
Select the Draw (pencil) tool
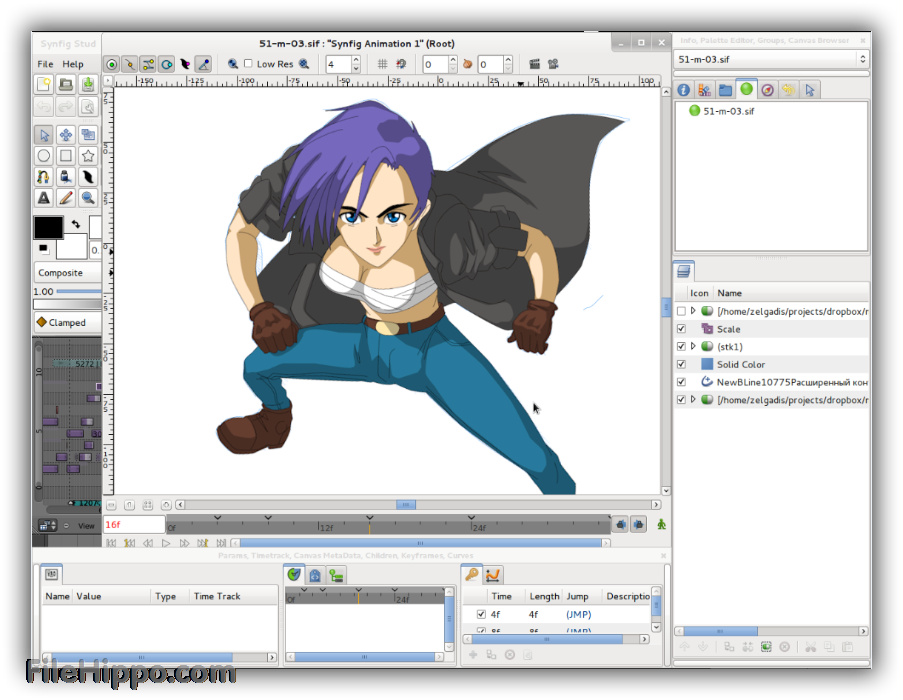point(66,199)
